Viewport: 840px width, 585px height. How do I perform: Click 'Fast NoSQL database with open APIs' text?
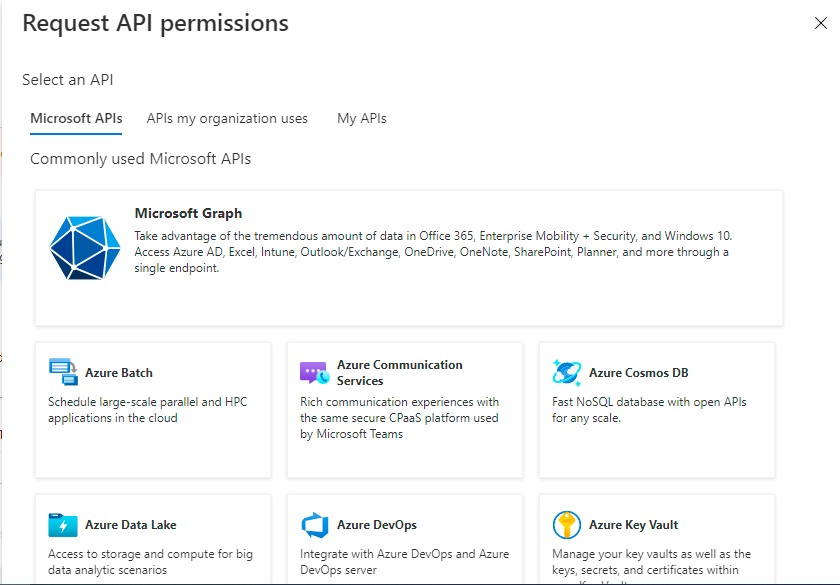649,410
